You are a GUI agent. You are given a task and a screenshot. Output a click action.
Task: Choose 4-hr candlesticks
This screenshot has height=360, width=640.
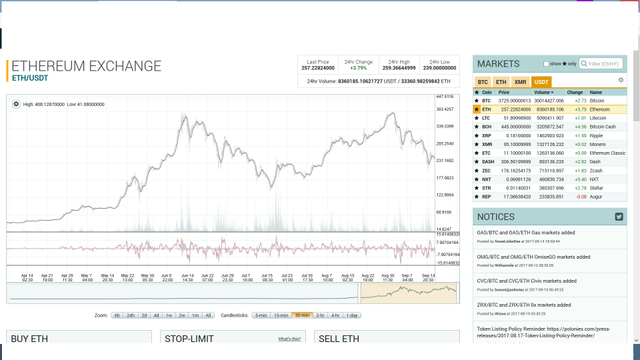[335, 316]
